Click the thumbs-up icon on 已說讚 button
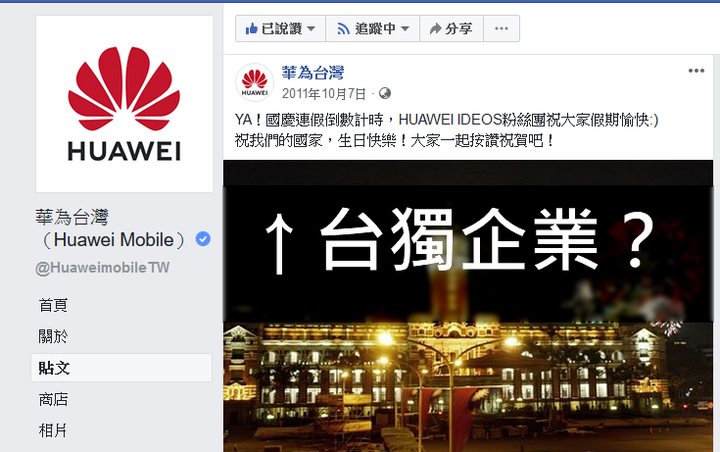This screenshot has width=720, height=452. [x=251, y=29]
